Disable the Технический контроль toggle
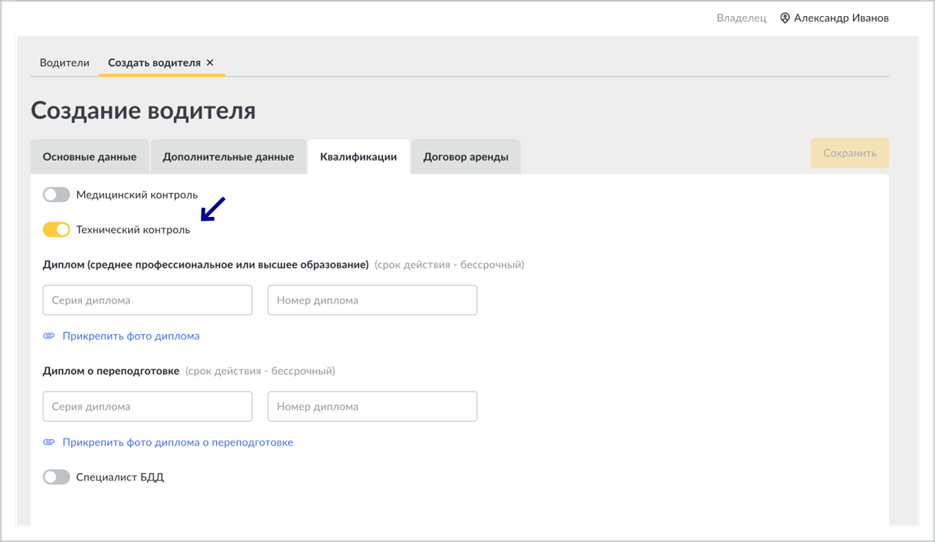 [x=56, y=230]
